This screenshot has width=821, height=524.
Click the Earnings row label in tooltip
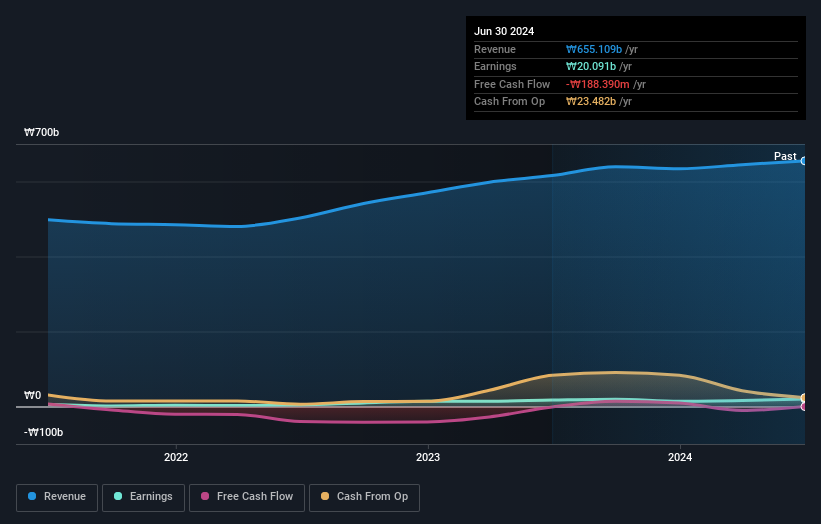(495, 66)
